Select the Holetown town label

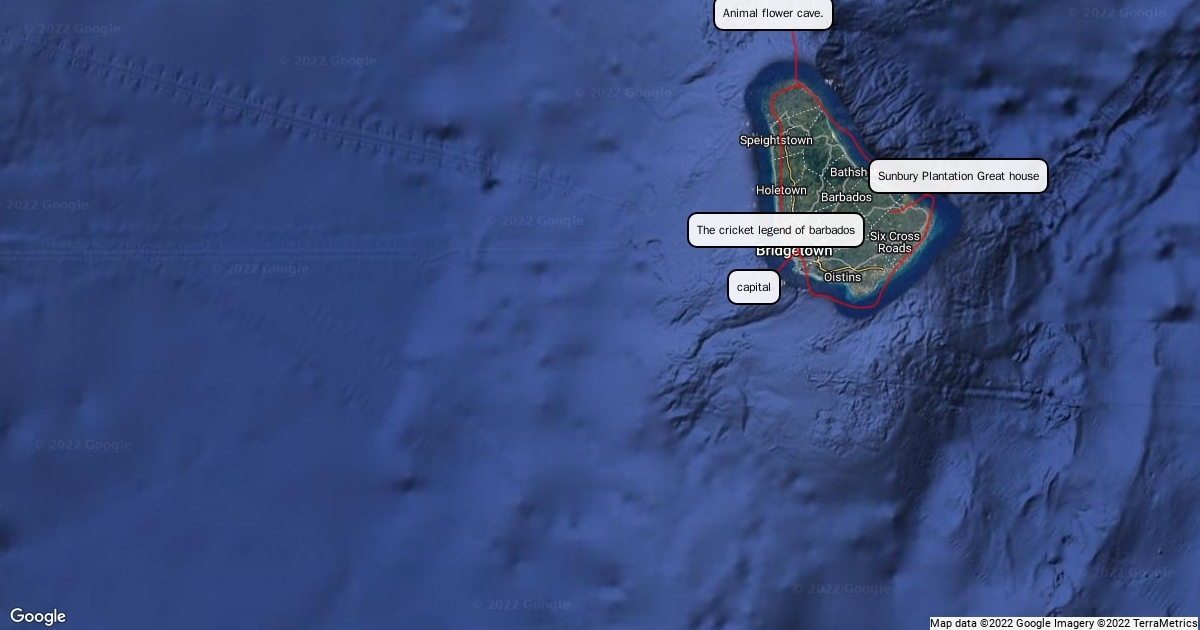[x=781, y=190]
